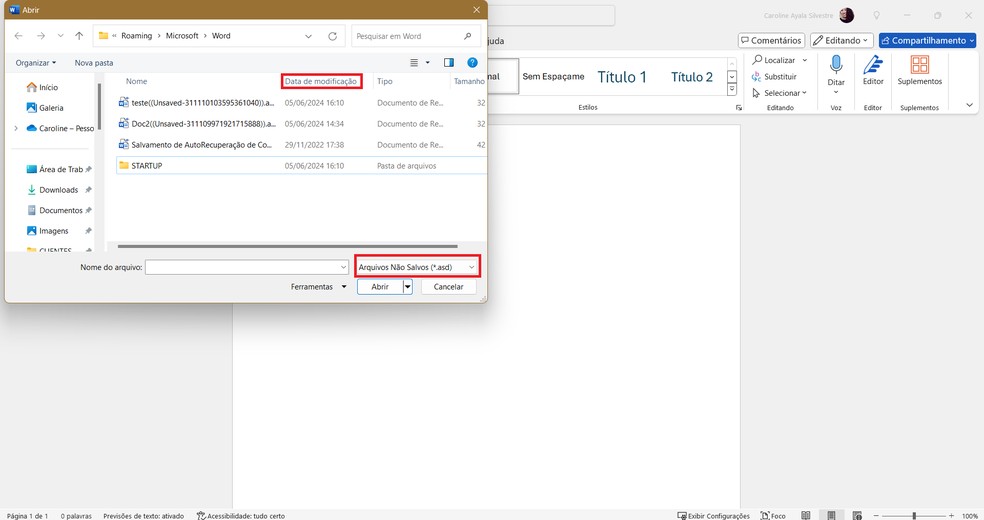Click the Abrir button
The image size is (984, 520).
[380, 287]
